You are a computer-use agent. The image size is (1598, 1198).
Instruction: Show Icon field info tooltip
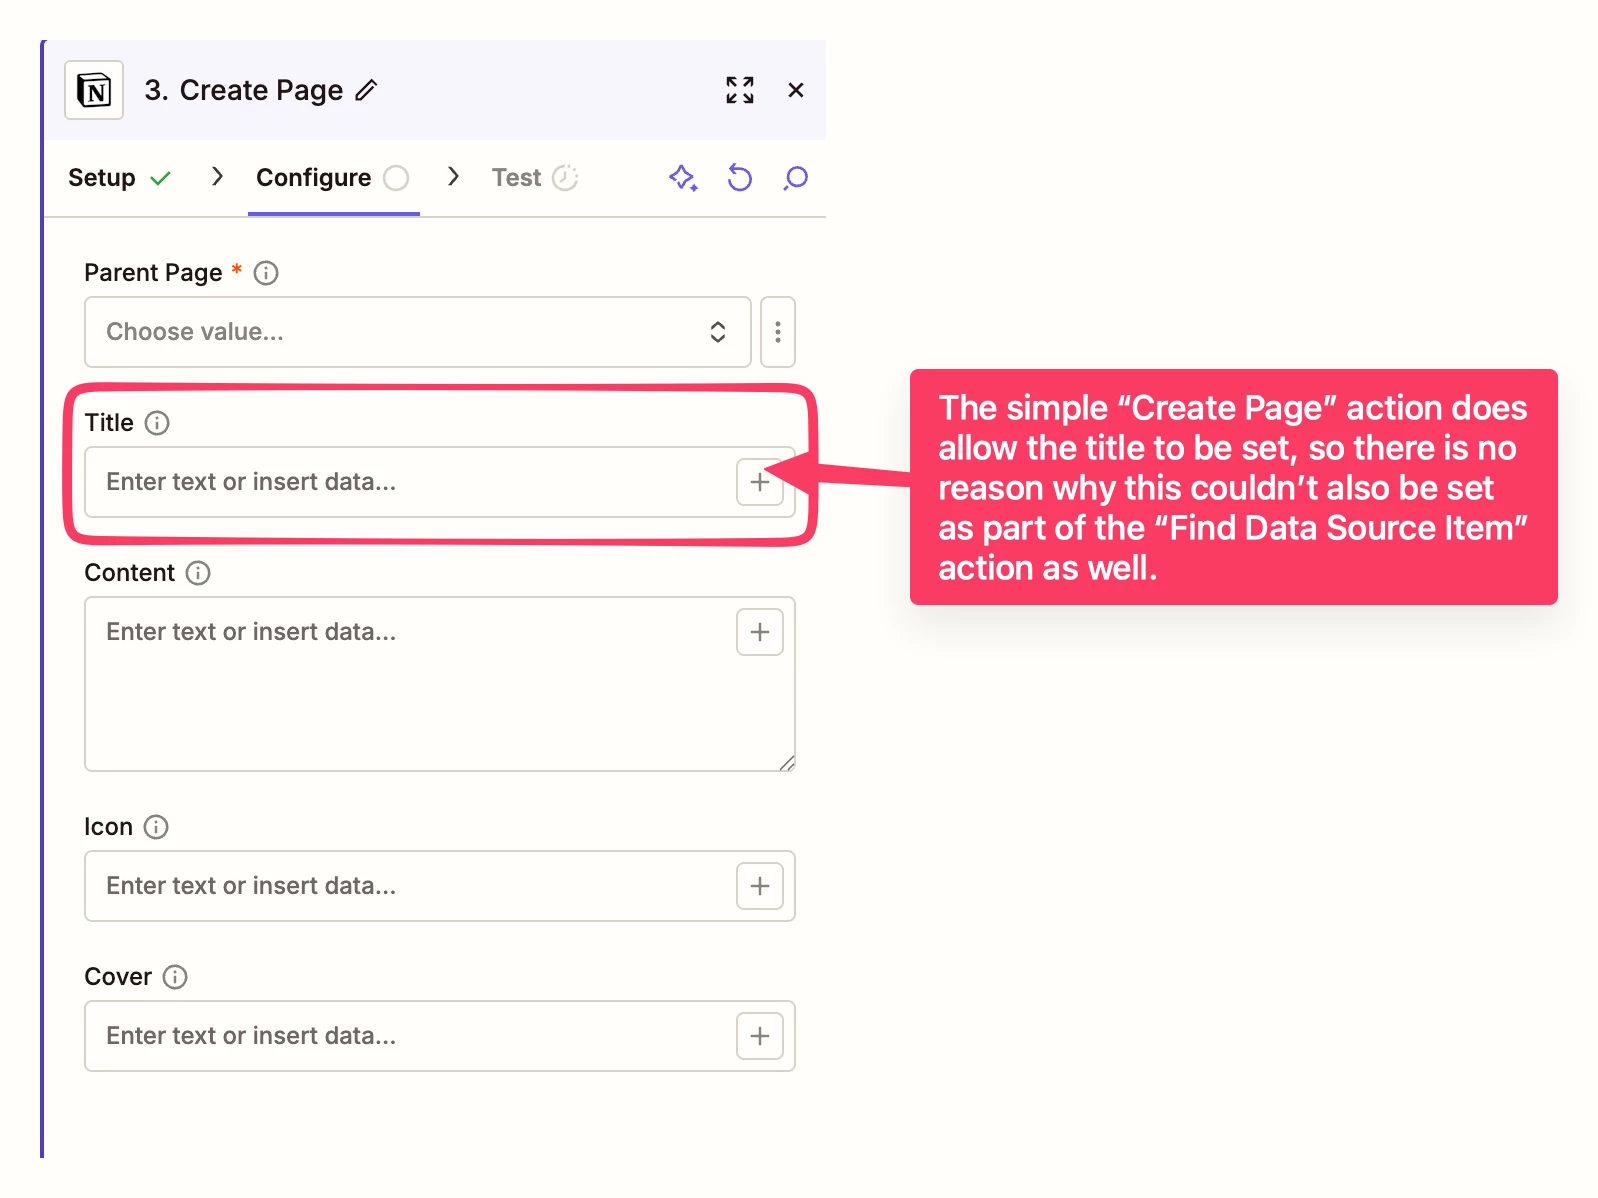pyautogui.click(x=156, y=827)
